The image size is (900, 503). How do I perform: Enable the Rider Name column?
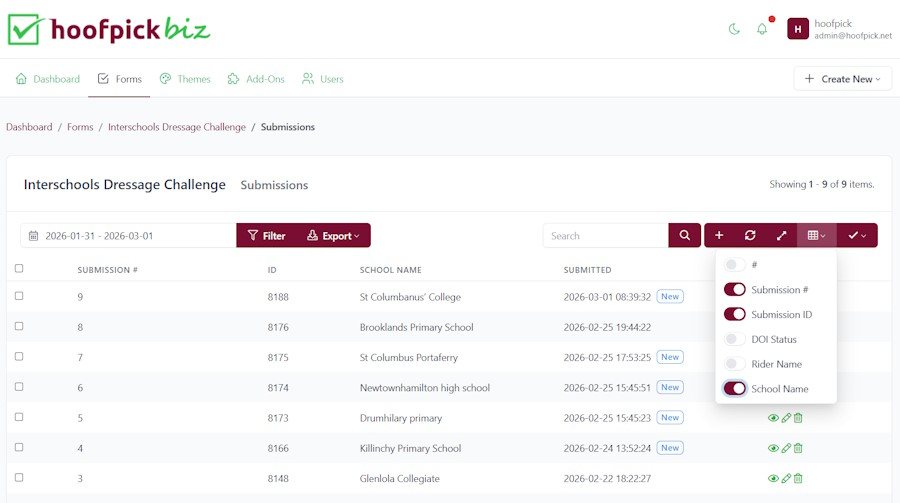[735, 364]
